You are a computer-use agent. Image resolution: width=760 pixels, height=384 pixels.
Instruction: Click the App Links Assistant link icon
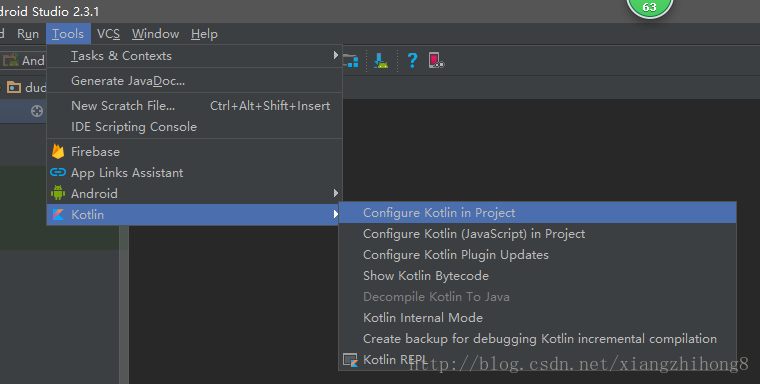click(x=58, y=172)
